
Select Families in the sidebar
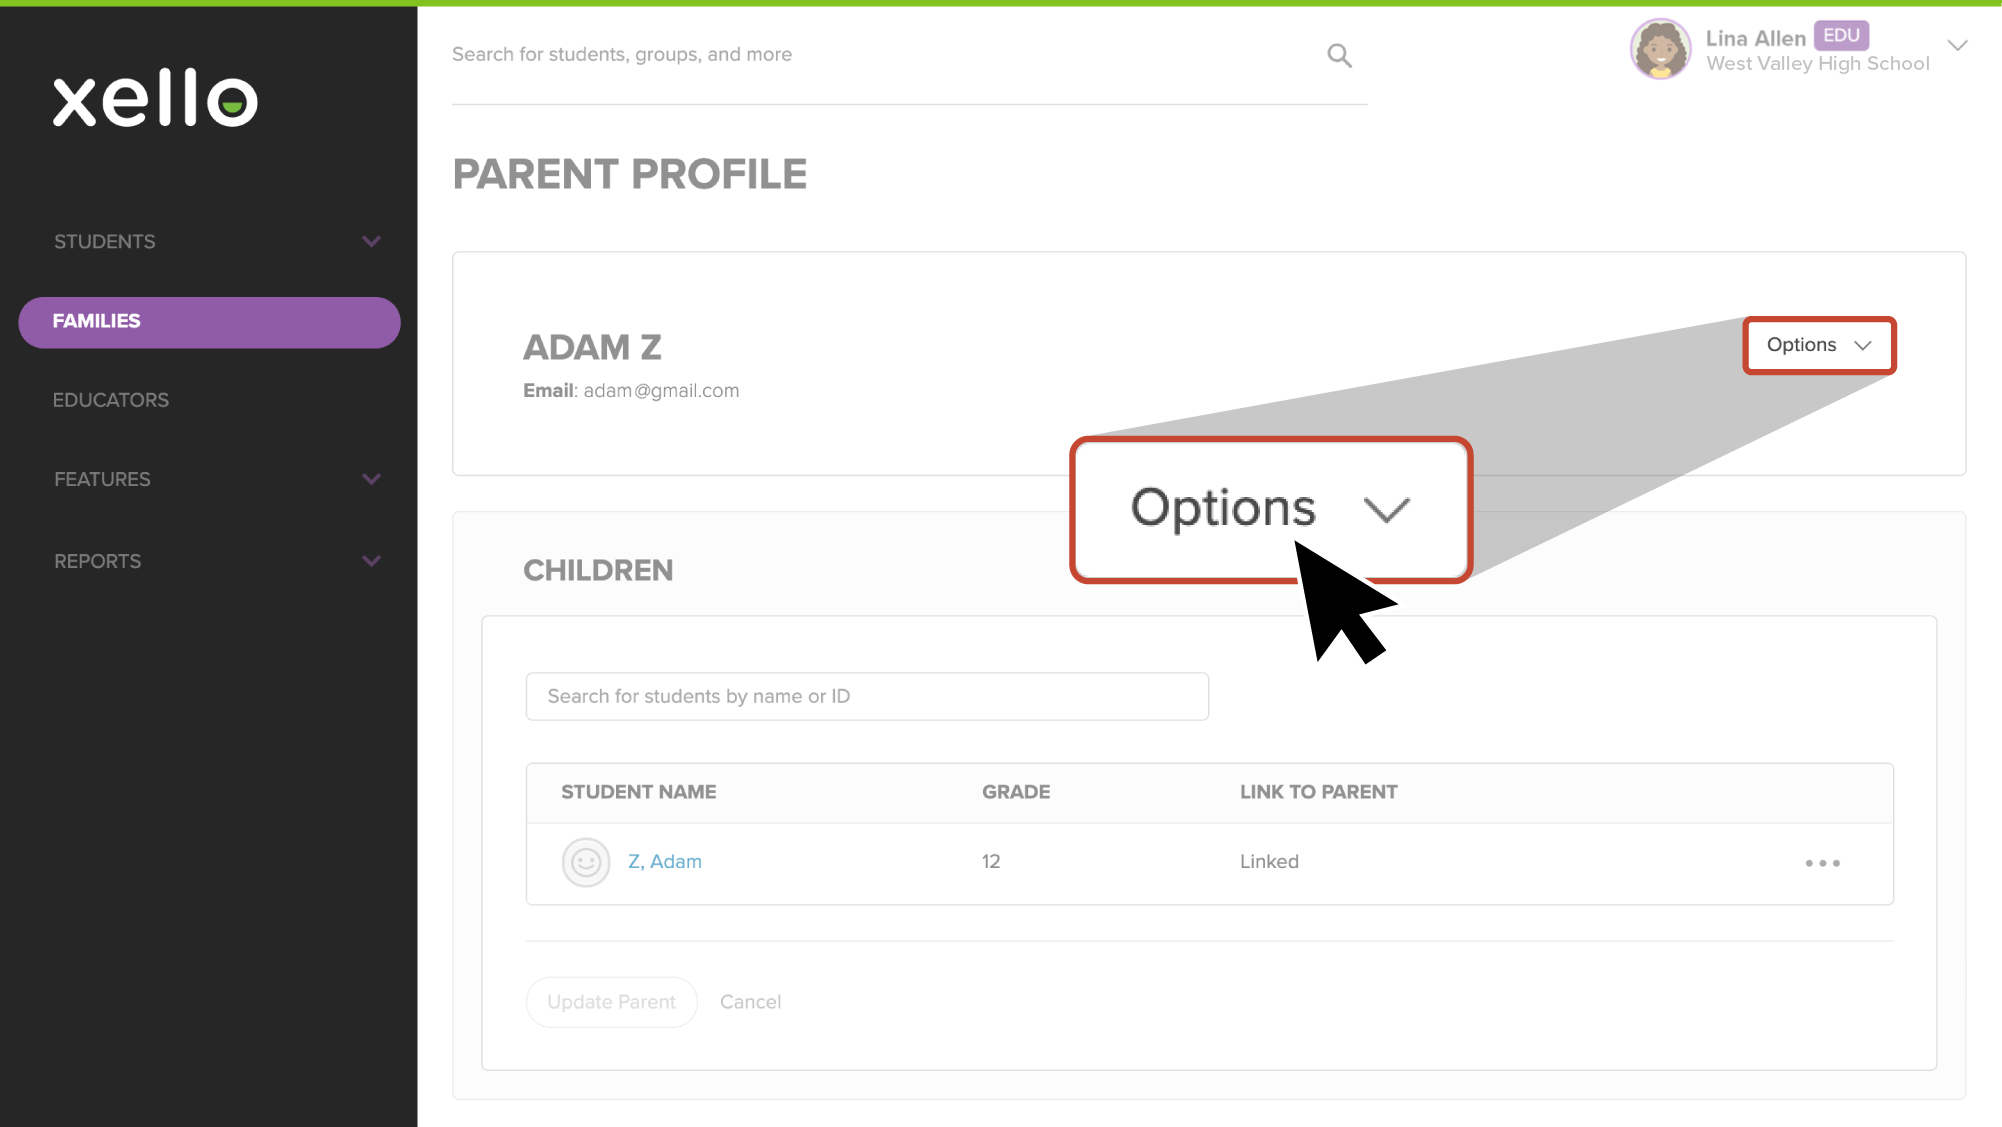209,322
